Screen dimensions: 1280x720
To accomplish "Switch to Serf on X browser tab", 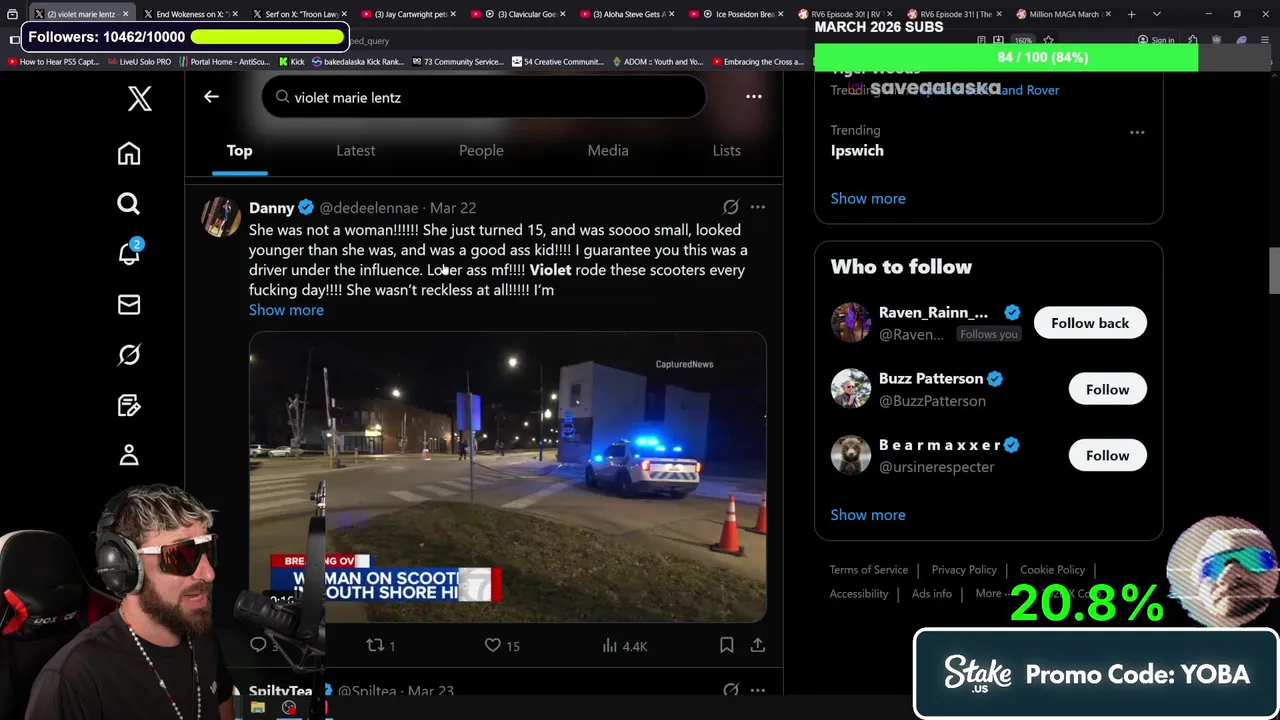I will tap(298, 14).
